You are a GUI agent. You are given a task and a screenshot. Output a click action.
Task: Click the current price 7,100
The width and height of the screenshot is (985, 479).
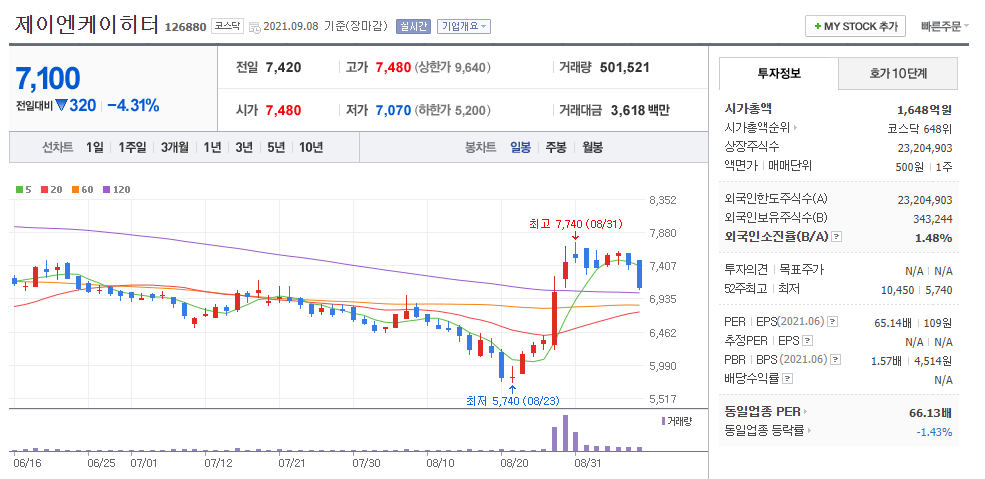tap(48, 78)
